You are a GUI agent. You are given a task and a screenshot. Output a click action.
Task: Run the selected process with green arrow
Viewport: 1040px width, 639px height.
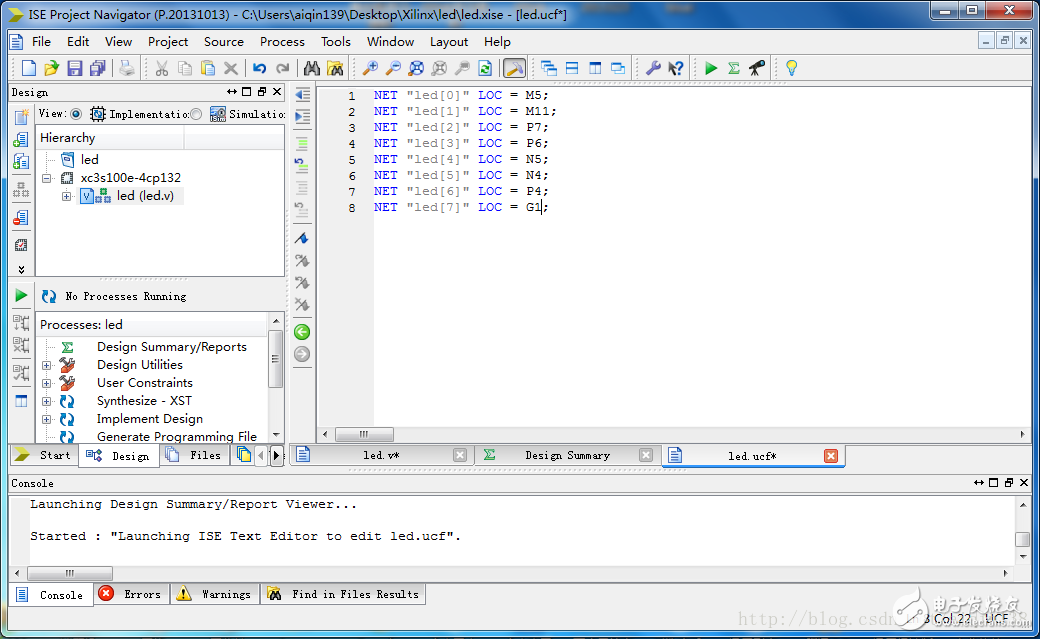click(x=711, y=67)
